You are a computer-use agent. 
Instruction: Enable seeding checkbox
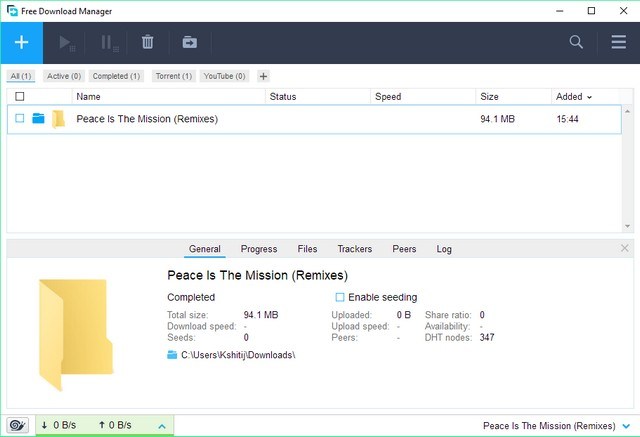pos(340,297)
